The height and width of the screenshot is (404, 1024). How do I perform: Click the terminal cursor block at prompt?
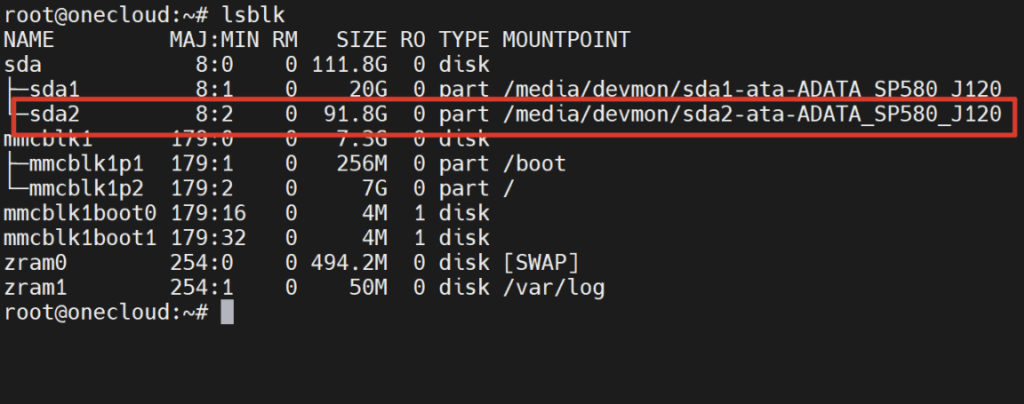pos(227,312)
